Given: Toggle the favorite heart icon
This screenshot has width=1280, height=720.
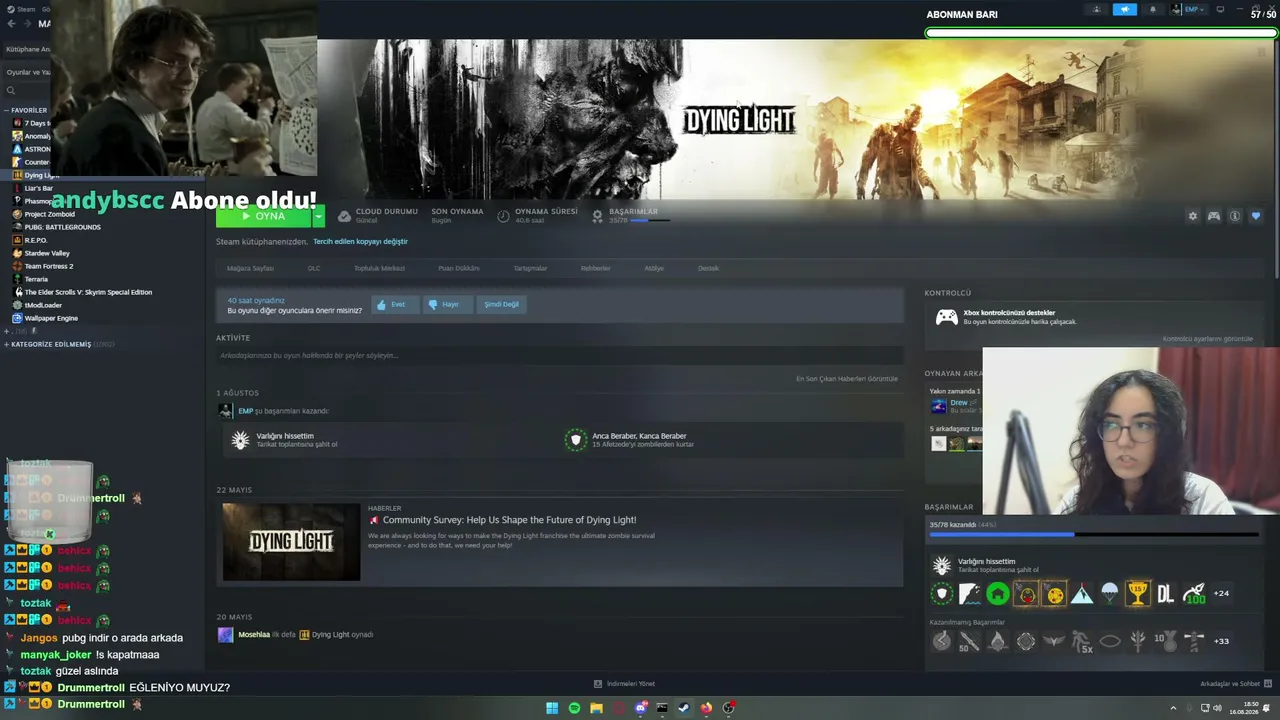Looking at the screenshot, I should [x=1256, y=216].
